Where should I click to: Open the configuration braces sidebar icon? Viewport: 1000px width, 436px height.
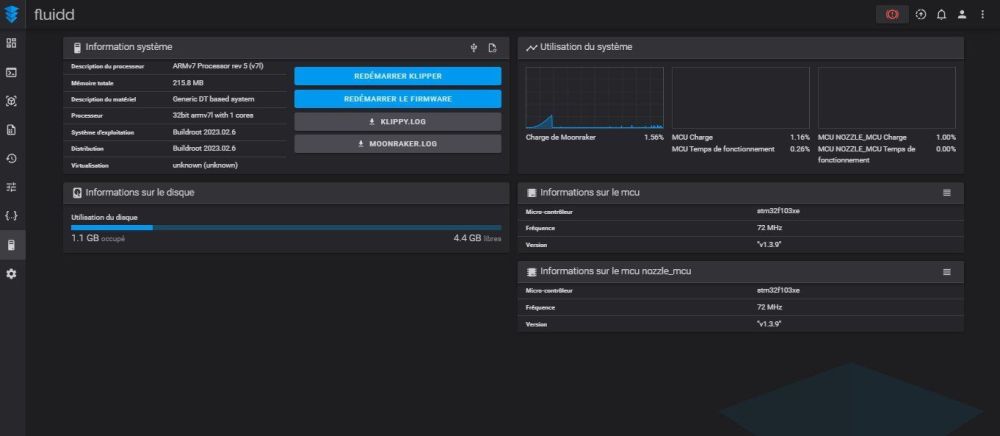[11, 215]
